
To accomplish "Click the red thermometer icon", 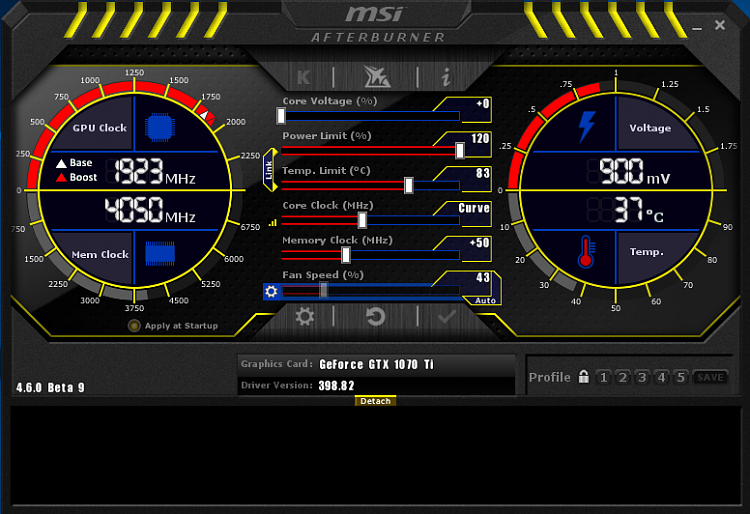I will coord(586,252).
